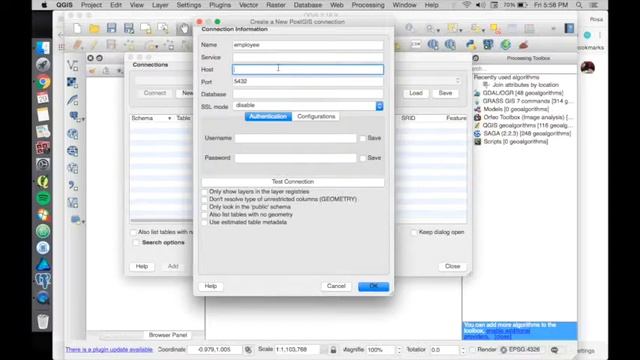Click the QGIS Help book icon
640x360 pixels.
click(x=569, y=28)
